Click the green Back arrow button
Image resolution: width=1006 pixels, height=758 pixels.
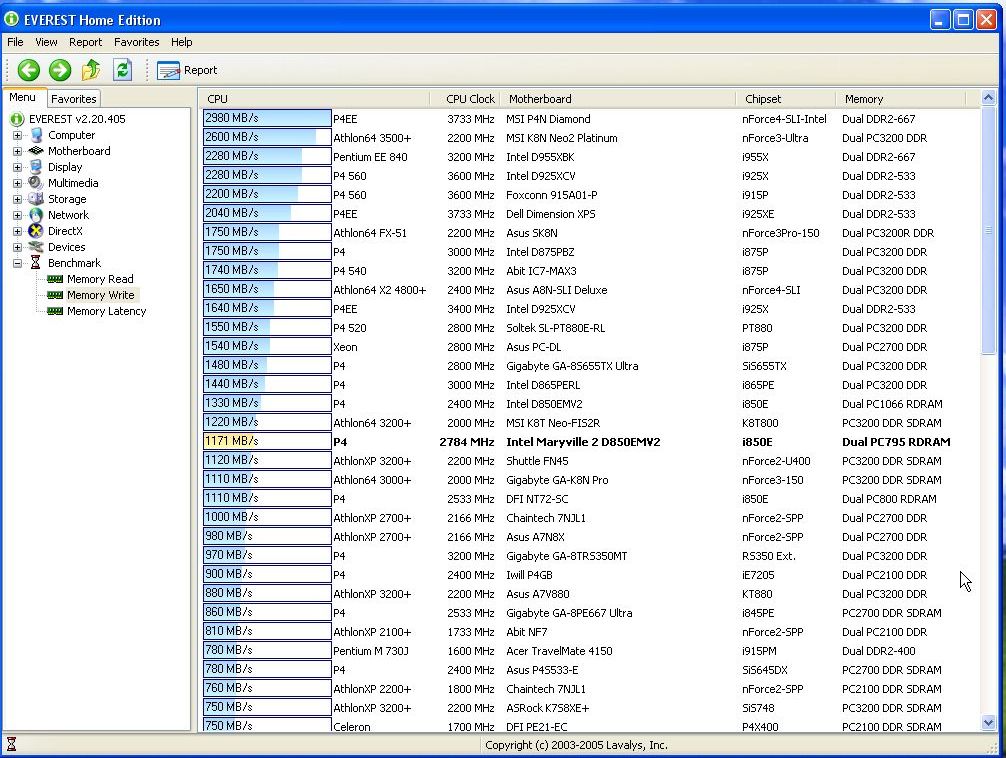pos(28,70)
